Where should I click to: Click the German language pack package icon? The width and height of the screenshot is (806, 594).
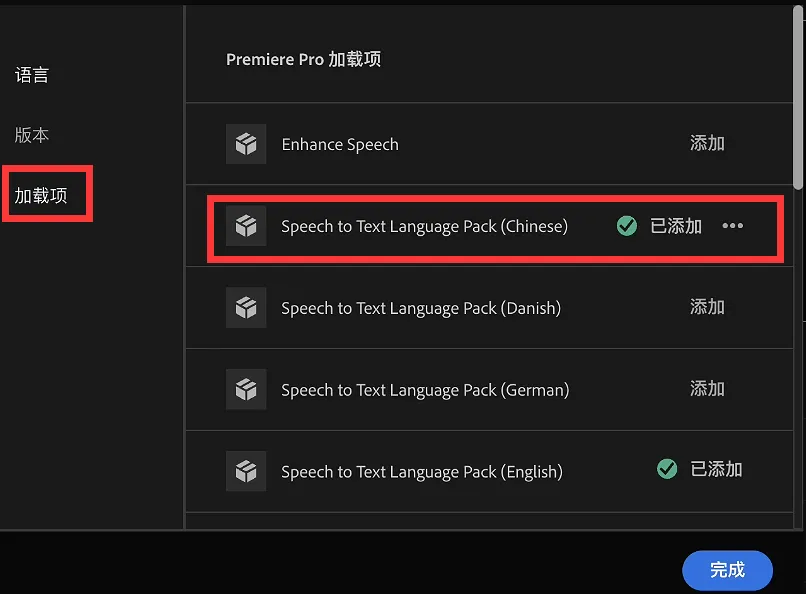(246, 390)
